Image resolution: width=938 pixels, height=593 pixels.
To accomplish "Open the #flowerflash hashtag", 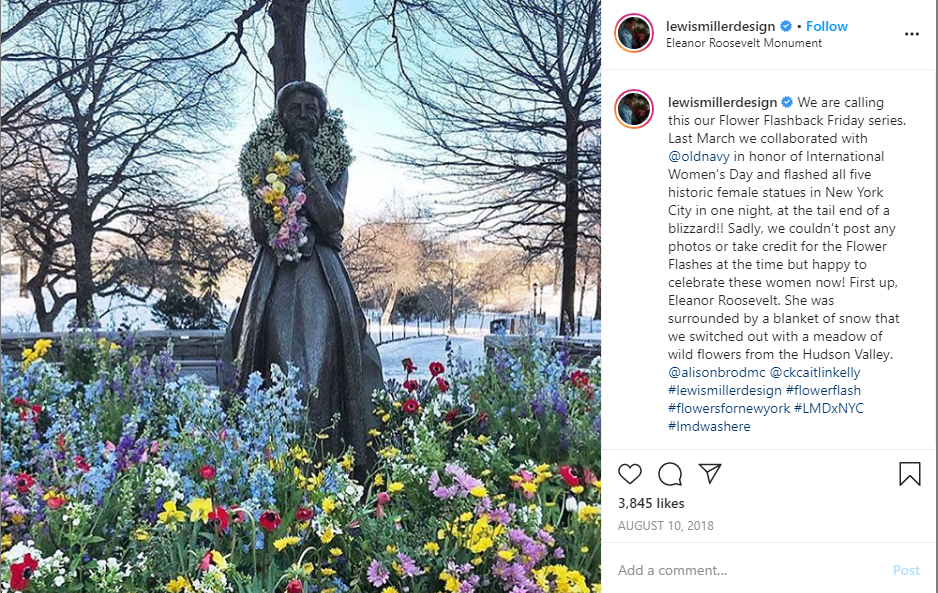I will click(x=823, y=390).
